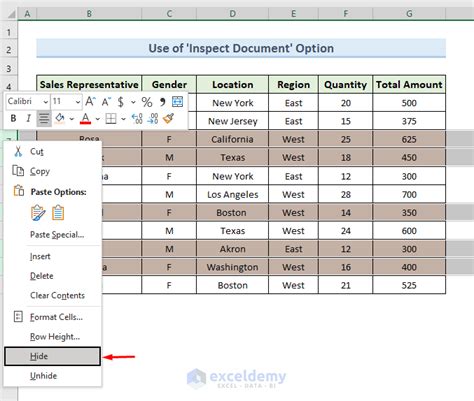Open the font size 11 dropdown
This screenshot has width=474, height=401.
[78, 102]
